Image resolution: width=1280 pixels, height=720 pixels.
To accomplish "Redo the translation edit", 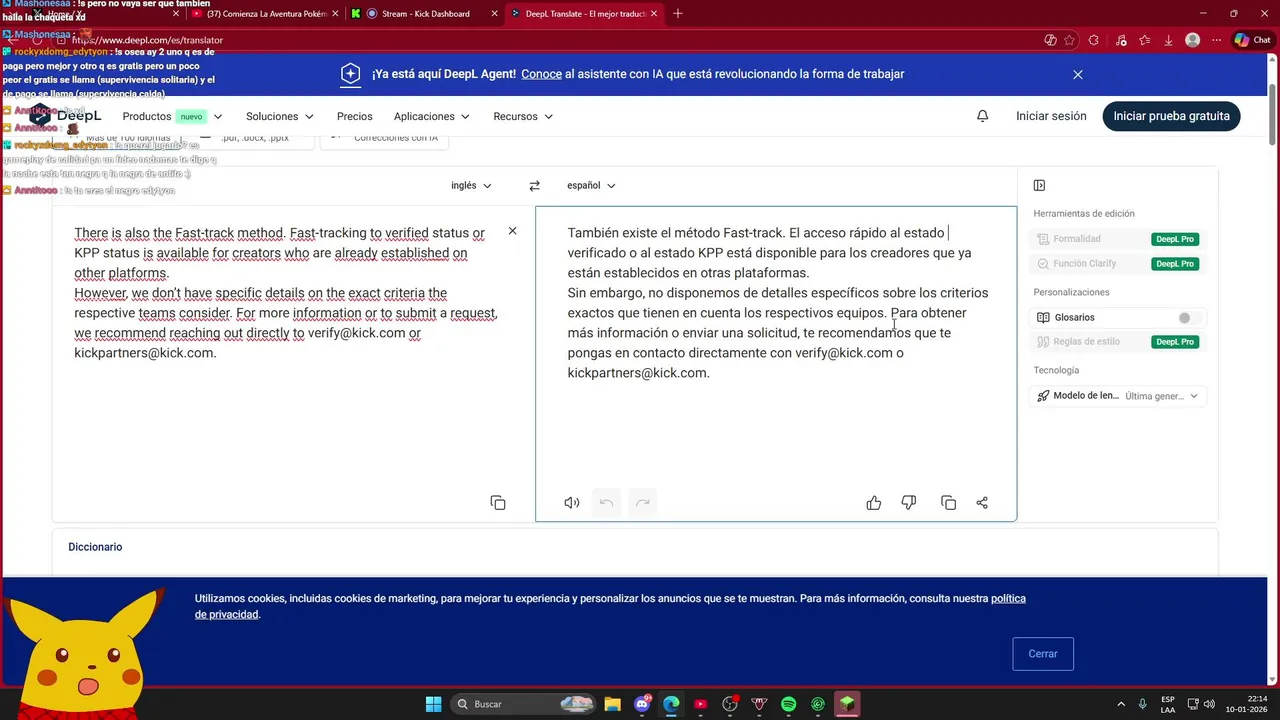I will 643,503.
